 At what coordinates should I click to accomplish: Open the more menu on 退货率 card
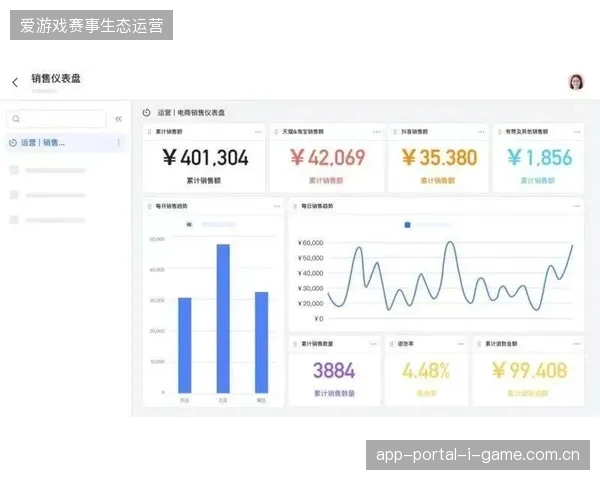461,344
